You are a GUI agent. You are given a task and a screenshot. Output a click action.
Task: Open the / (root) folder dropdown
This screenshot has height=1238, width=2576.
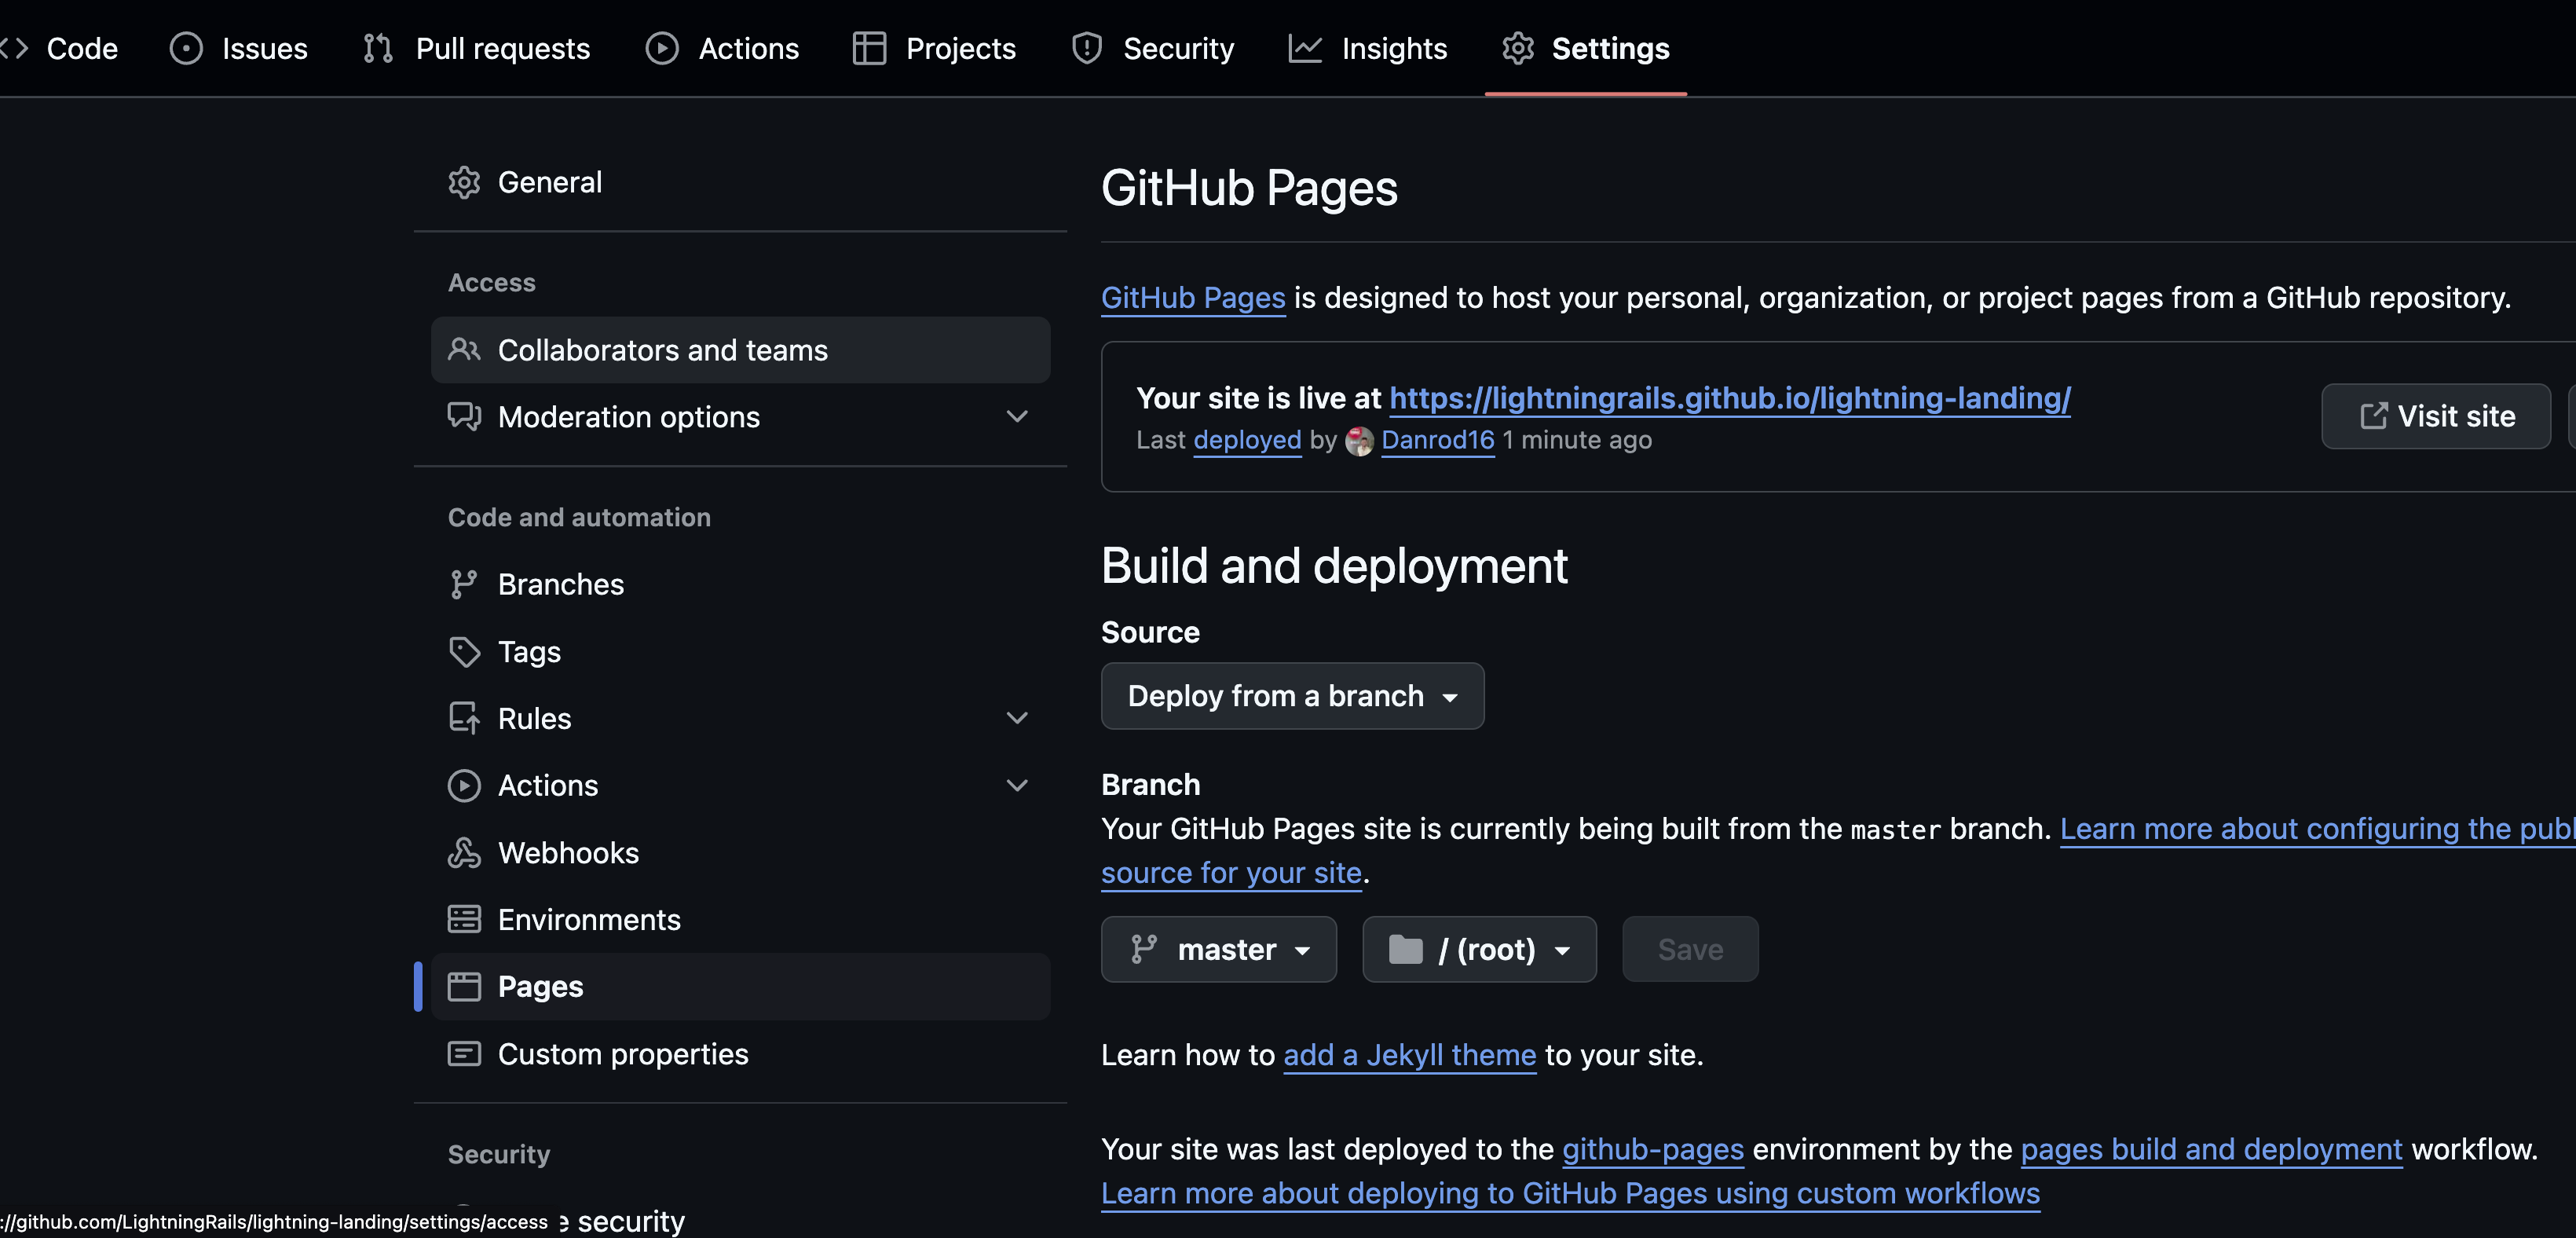point(1479,949)
